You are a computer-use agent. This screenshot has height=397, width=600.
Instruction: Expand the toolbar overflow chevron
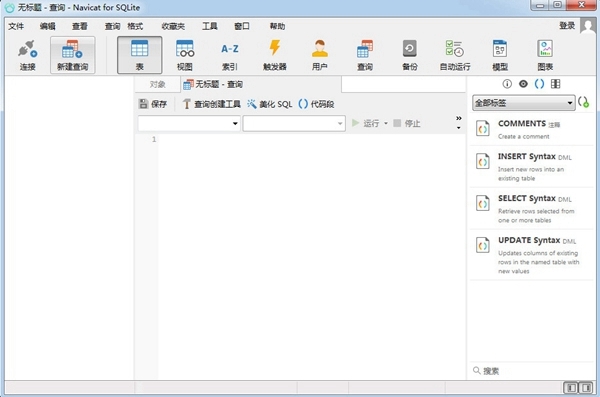[x=458, y=118]
